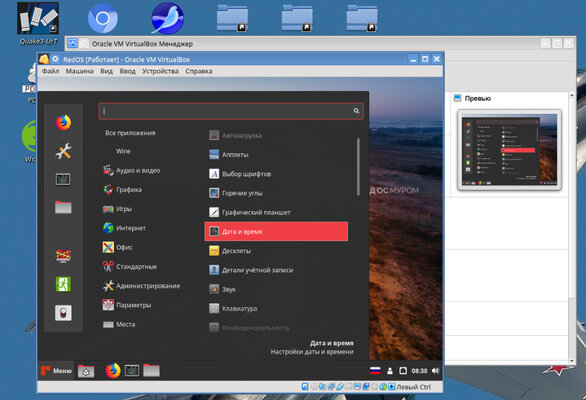This screenshot has height=400, width=586.
Task: Click the VM preview thumbnail
Action: click(509, 150)
